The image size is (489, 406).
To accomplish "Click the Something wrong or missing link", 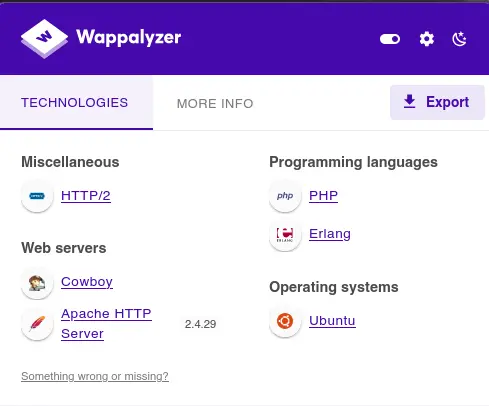I will tap(95, 376).
